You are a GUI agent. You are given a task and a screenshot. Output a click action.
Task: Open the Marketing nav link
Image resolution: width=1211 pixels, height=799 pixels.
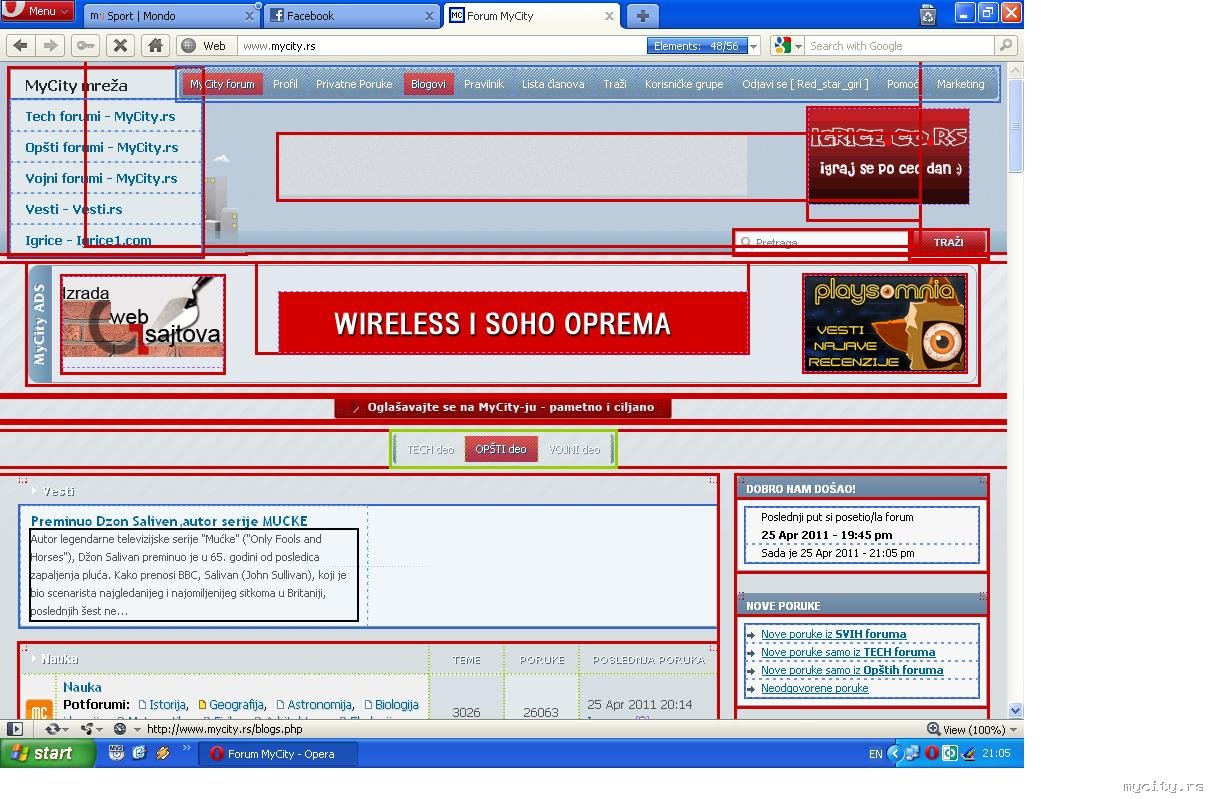pyautogui.click(x=960, y=84)
